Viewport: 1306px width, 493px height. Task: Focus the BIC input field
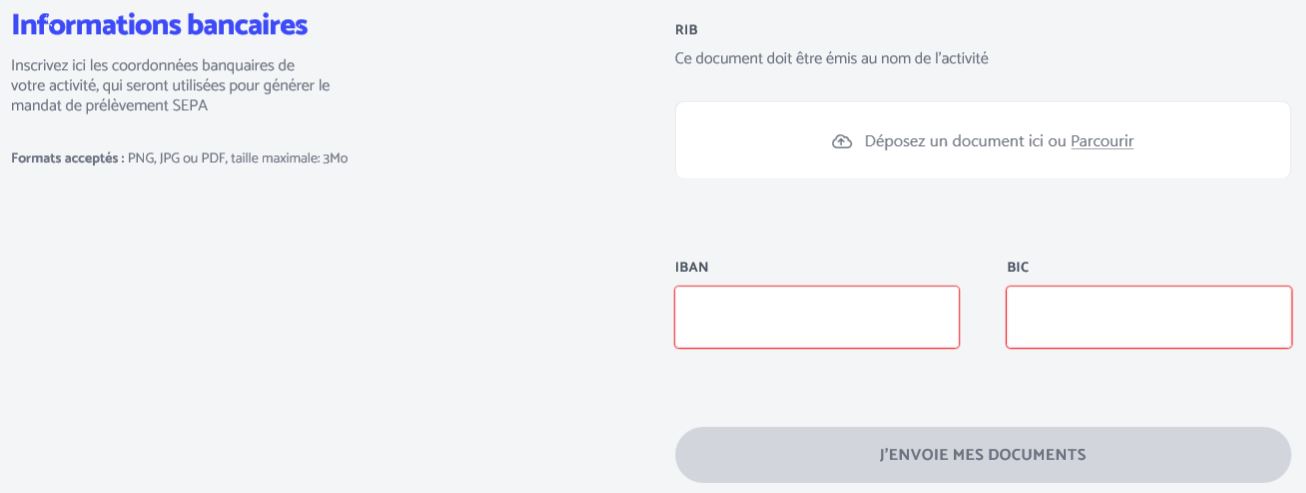pos(1149,317)
